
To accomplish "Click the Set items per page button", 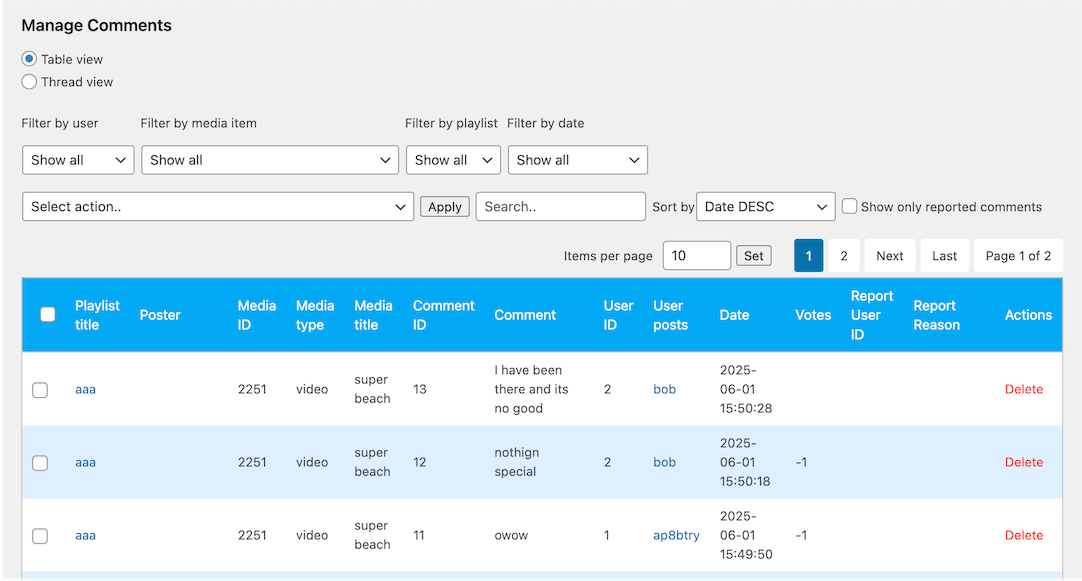I will (754, 256).
